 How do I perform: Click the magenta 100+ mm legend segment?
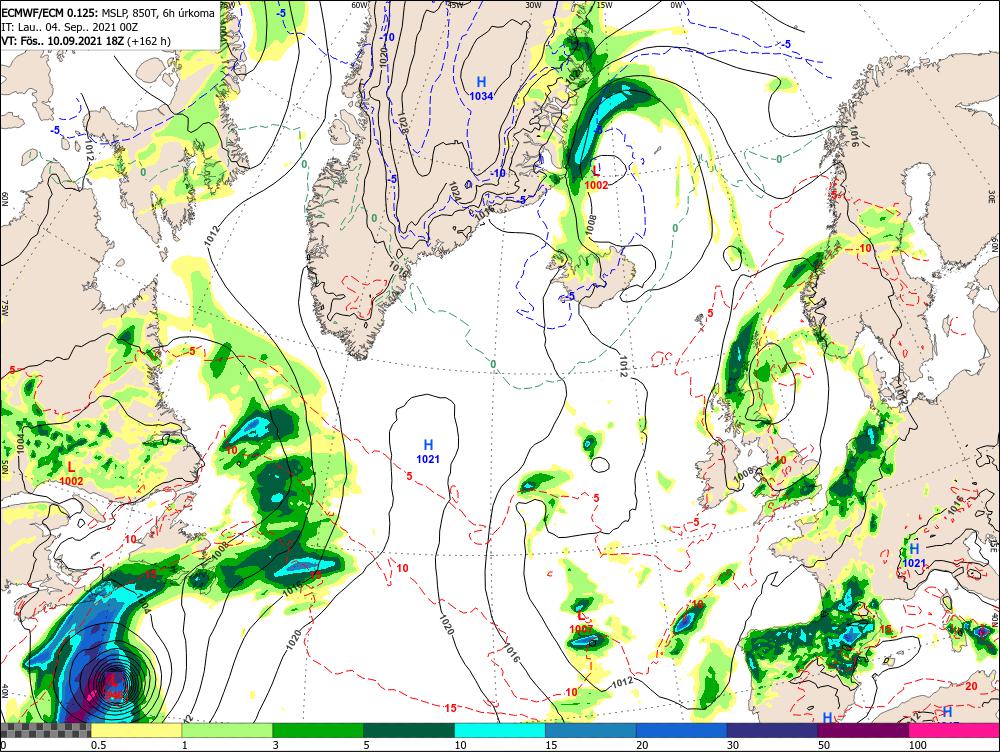[954, 730]
